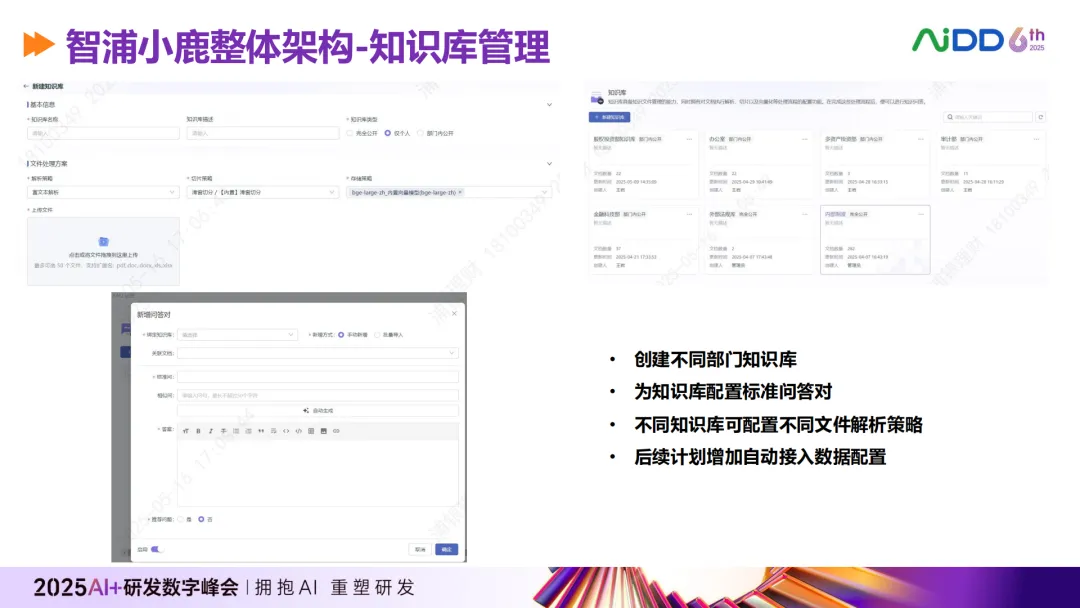The height and width of the screenshot is (608, 1080).
Task: Choose the 批量导入 radio option
Action: tap(375, 335)
